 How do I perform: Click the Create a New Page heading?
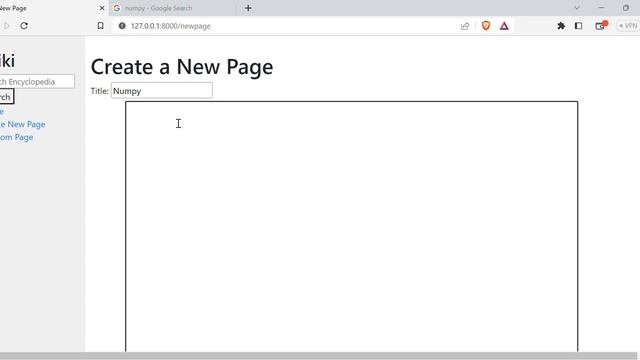pyautogui.click(x=182, y=67)
